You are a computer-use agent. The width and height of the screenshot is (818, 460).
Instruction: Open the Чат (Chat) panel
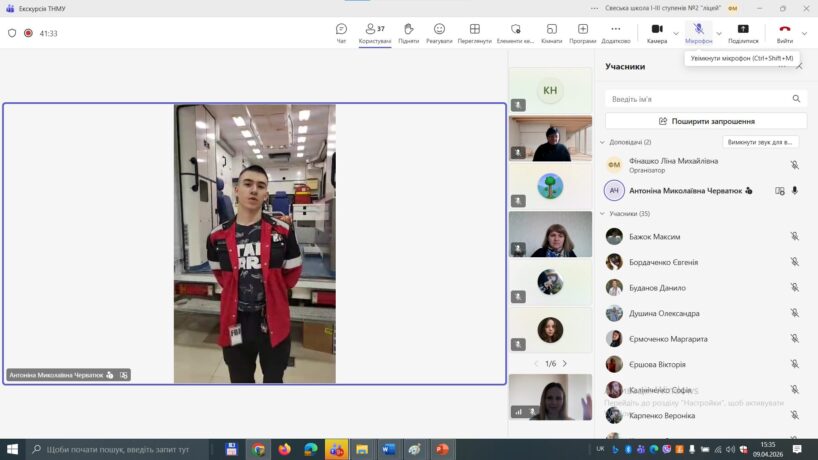341,32
